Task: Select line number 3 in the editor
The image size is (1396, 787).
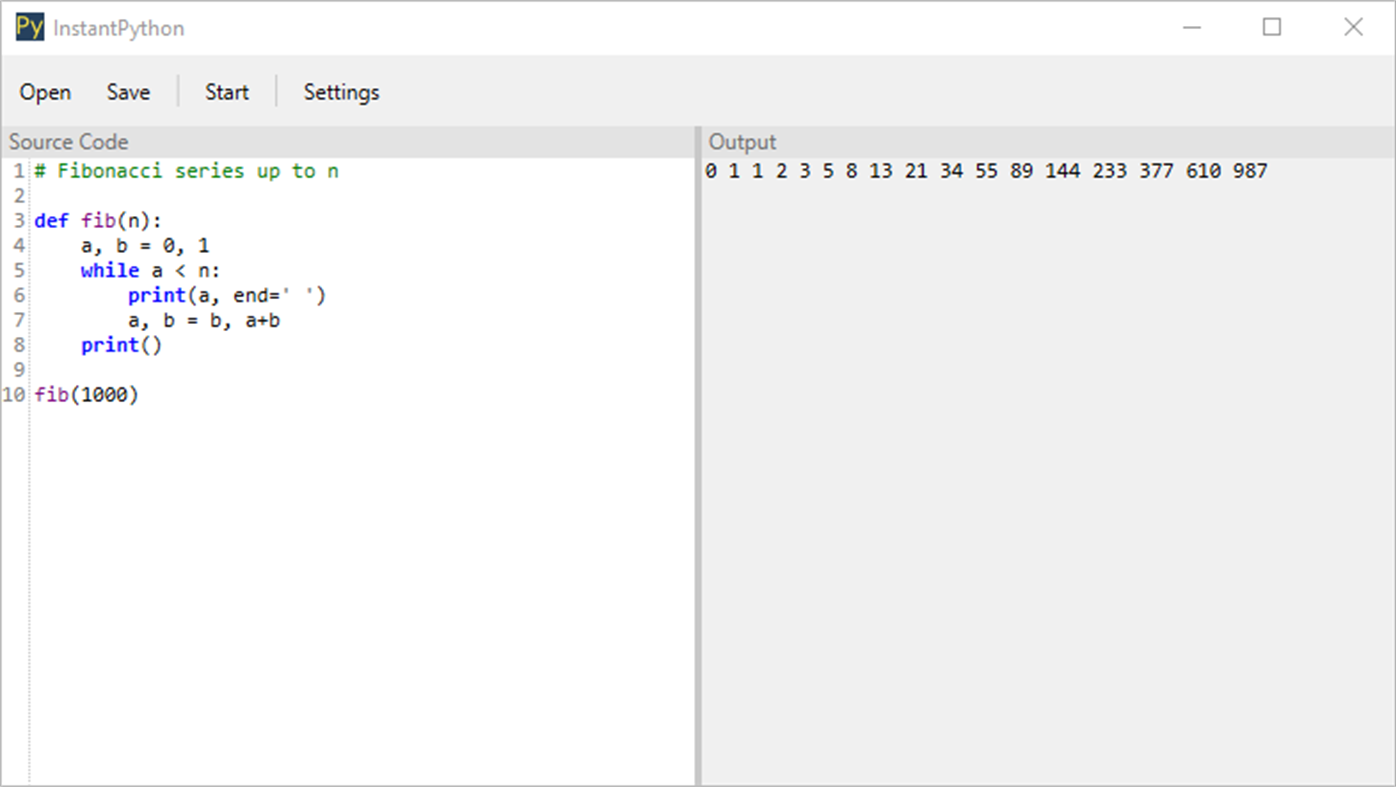Action: (18, 220)
